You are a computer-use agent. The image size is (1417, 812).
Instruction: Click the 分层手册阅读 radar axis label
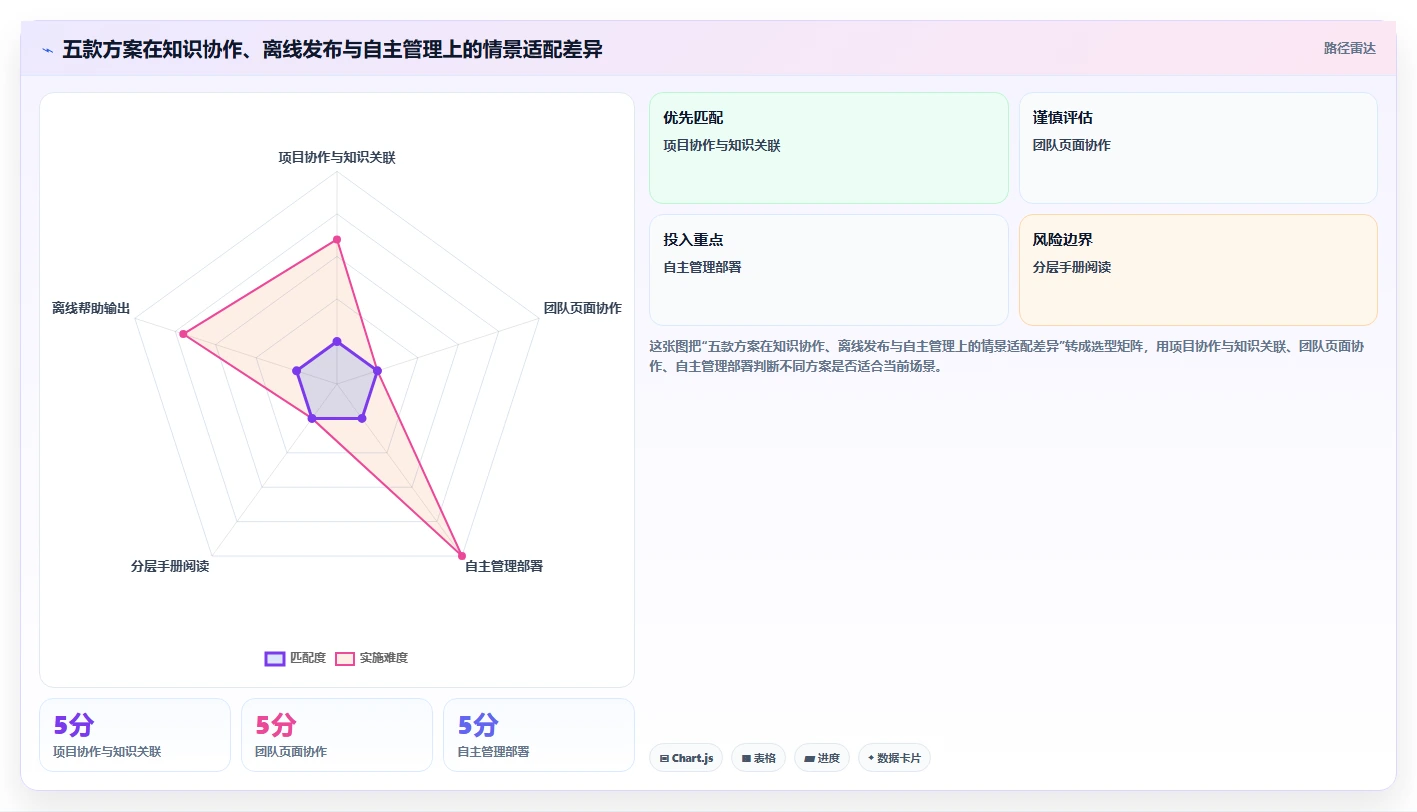[x=170, y=566]
